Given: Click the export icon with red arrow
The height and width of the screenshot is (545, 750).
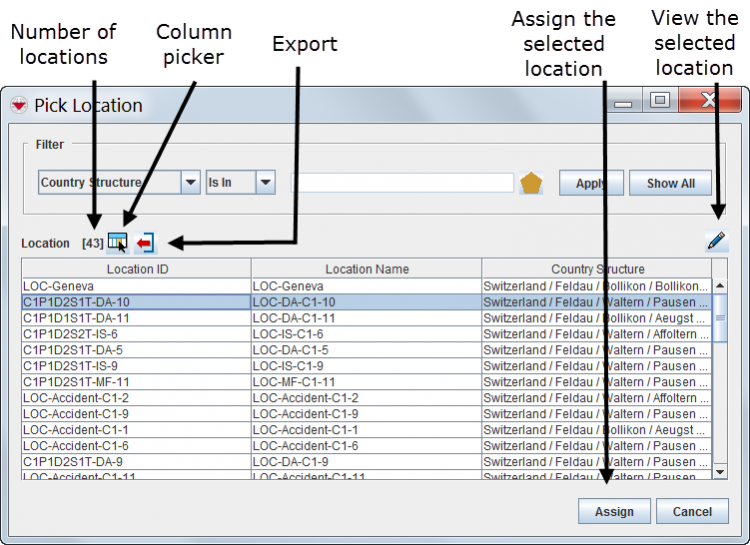Looking at the screenshot, I should [145, 242].
